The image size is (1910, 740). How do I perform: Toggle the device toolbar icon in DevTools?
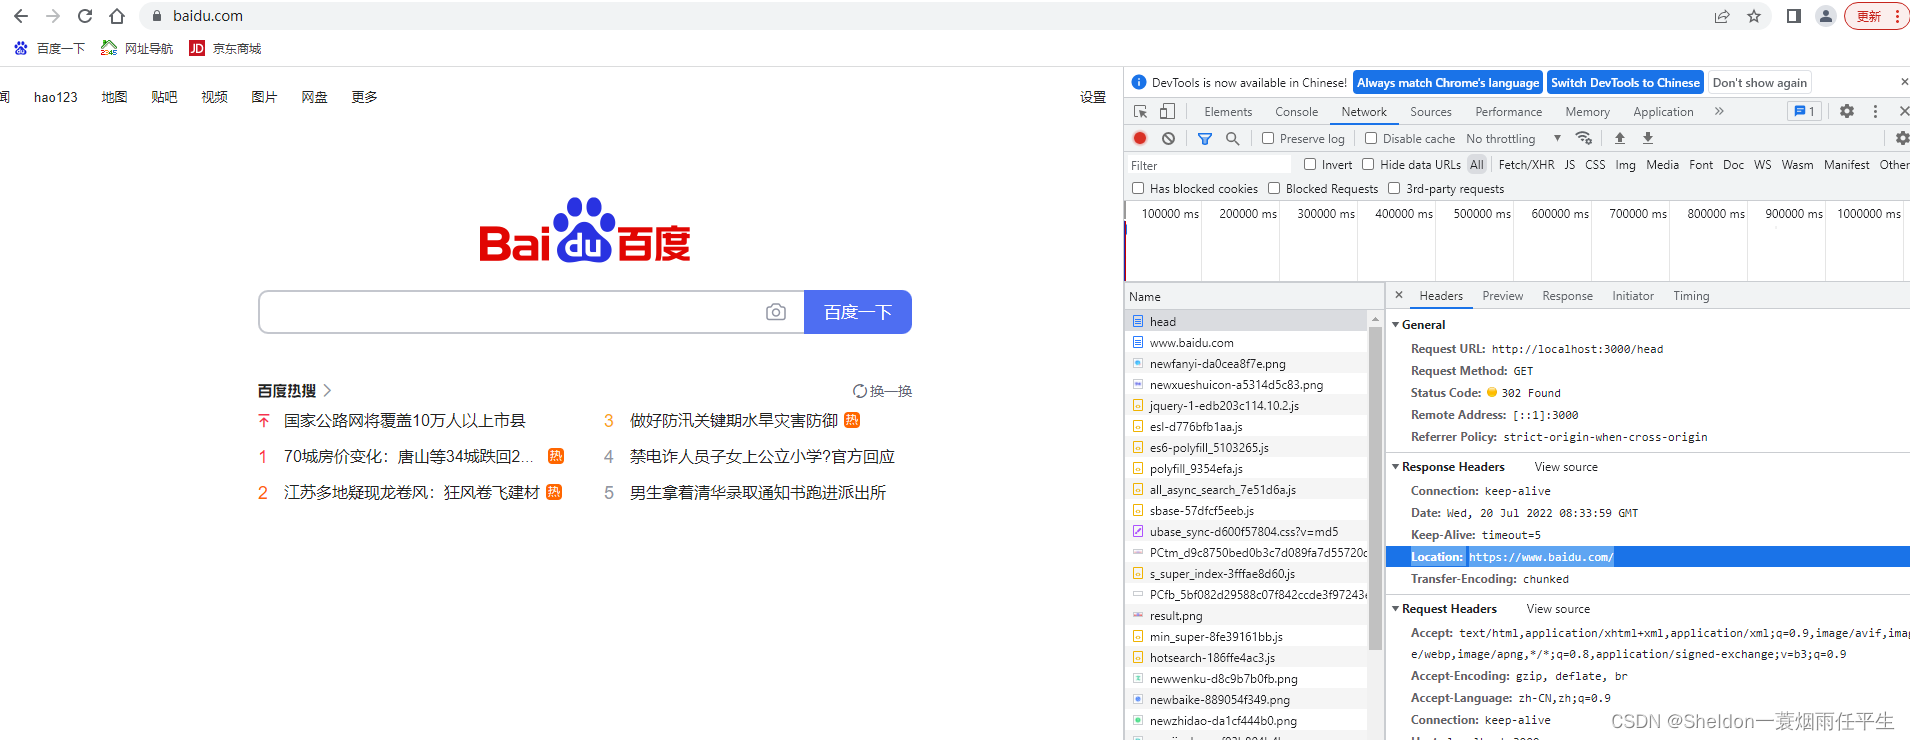coord(1167,112)
